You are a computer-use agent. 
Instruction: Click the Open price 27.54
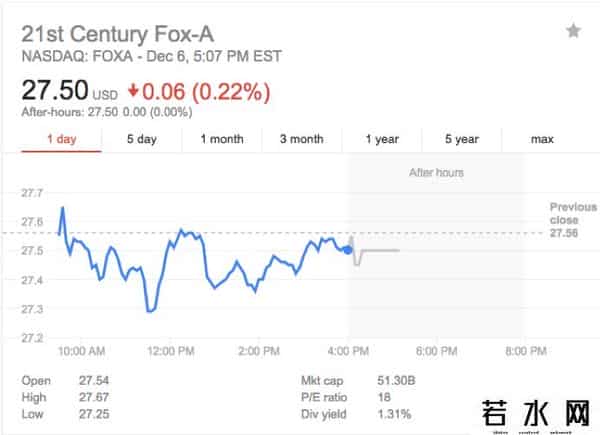pyautogui.click(x=94, y=381)
